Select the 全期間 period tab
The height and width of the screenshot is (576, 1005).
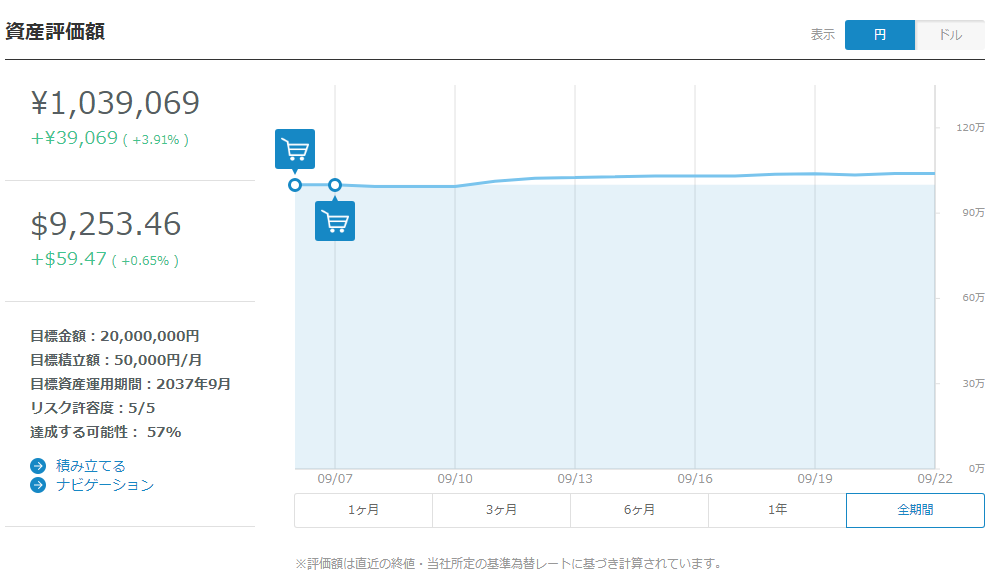coord(915,510)
